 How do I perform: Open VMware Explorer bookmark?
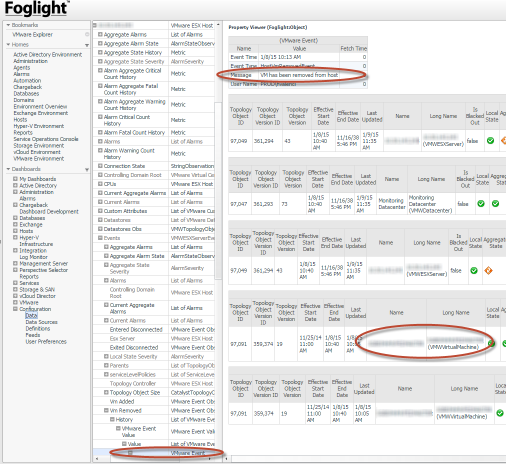32,34
